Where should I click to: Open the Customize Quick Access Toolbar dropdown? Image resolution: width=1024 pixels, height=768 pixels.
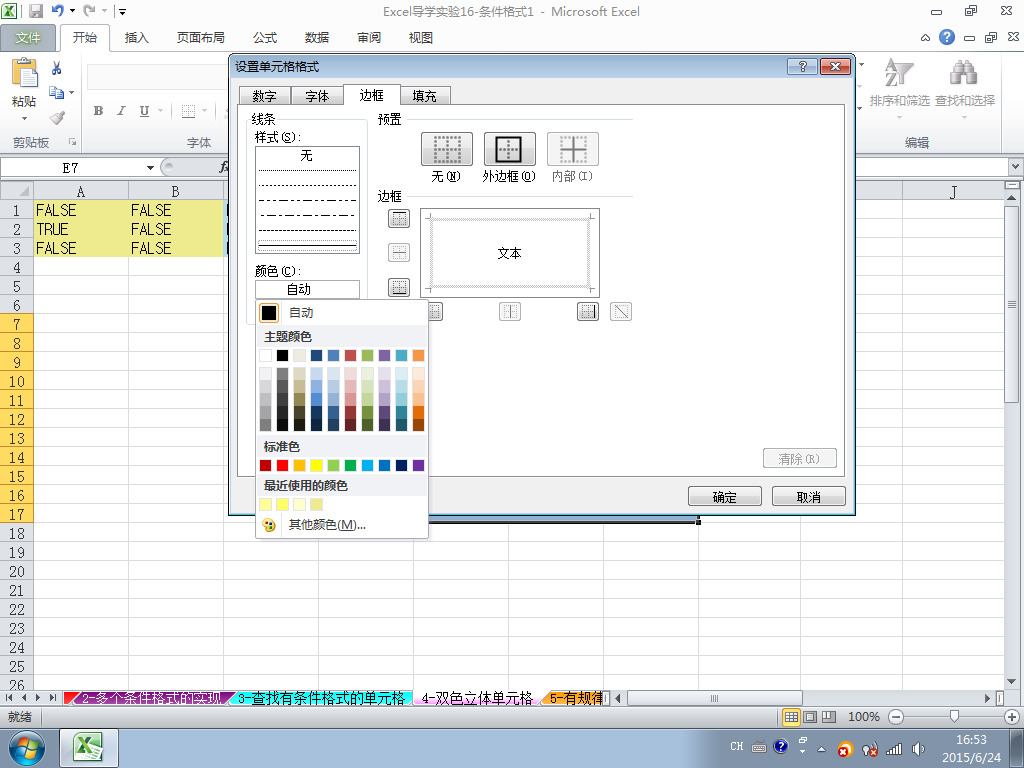pos(122,11)
